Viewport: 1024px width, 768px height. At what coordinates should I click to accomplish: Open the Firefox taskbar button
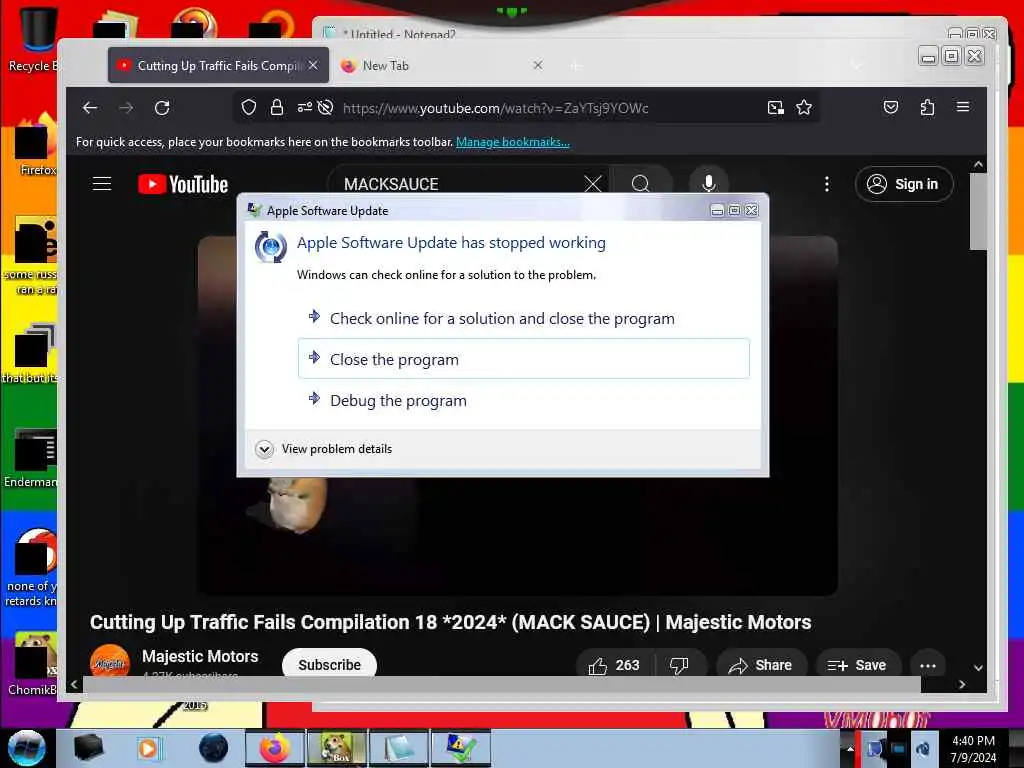(274, 748)
